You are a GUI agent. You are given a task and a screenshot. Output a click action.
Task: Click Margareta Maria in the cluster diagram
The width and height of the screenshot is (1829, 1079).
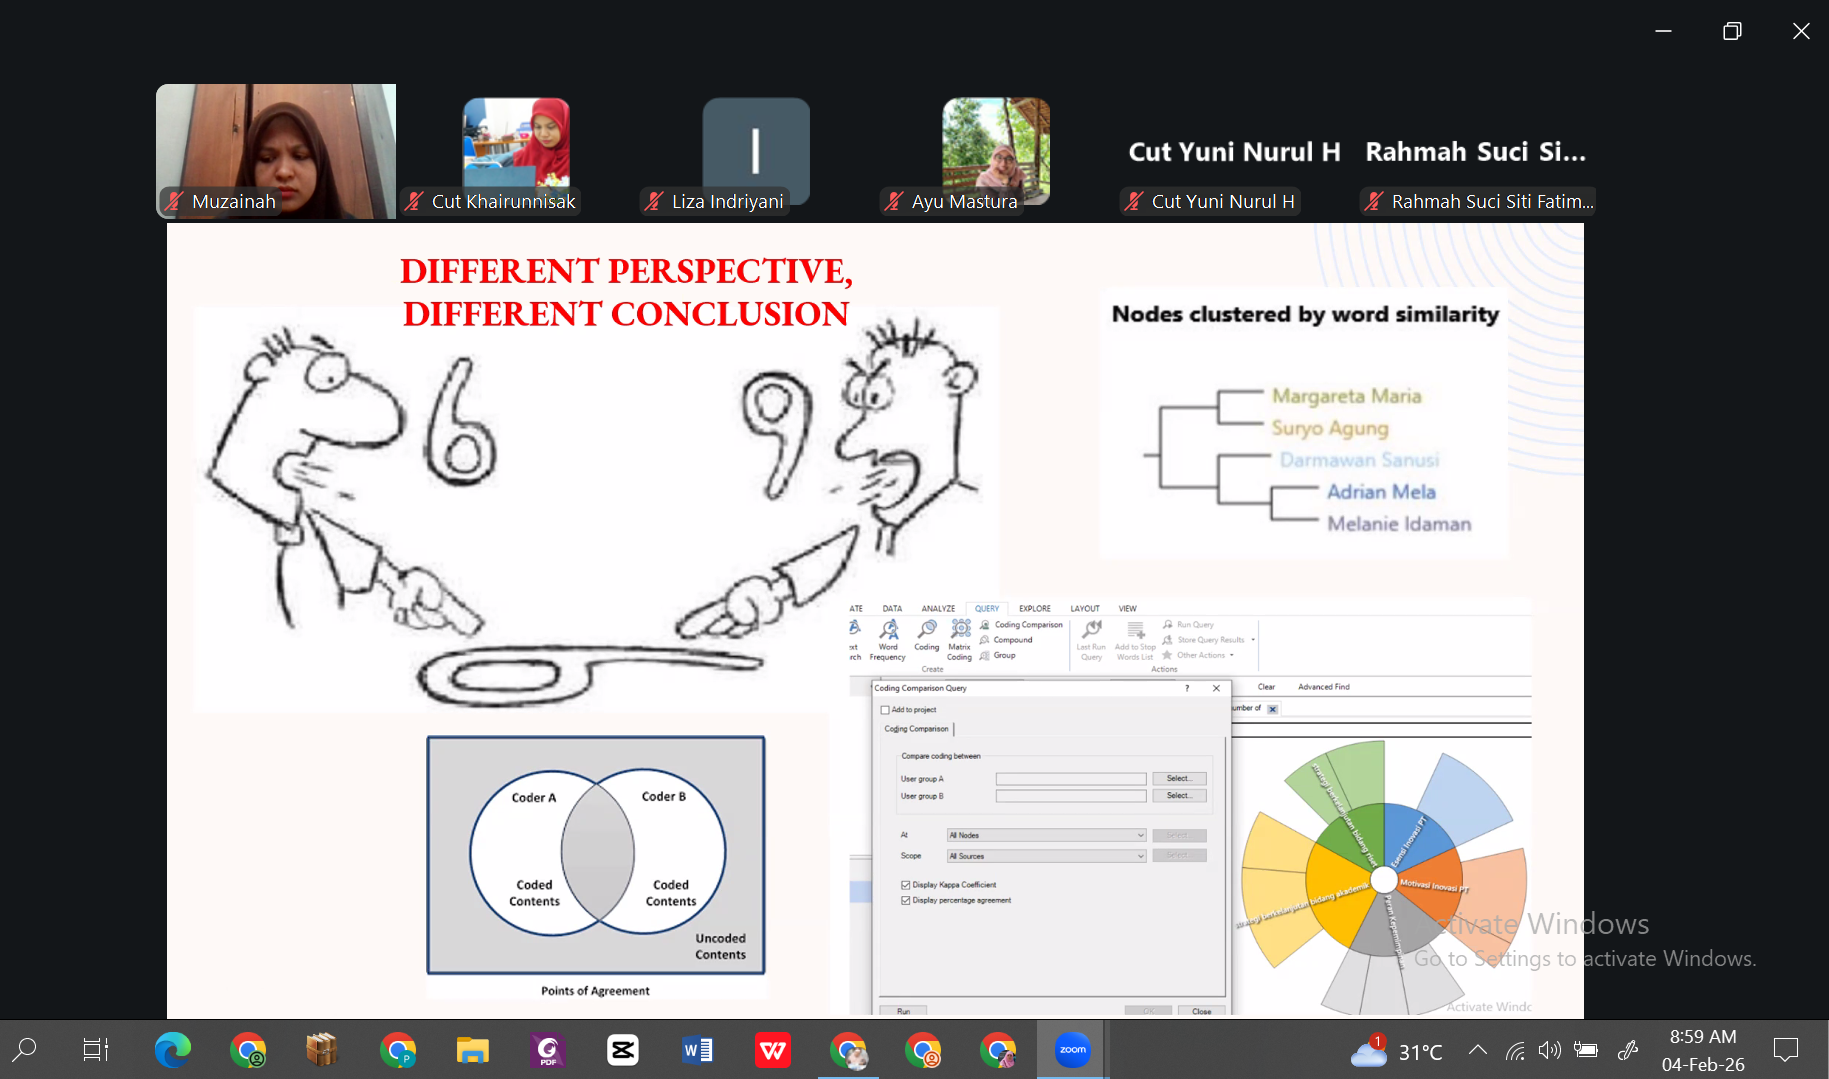click(x=1346, y=396)
